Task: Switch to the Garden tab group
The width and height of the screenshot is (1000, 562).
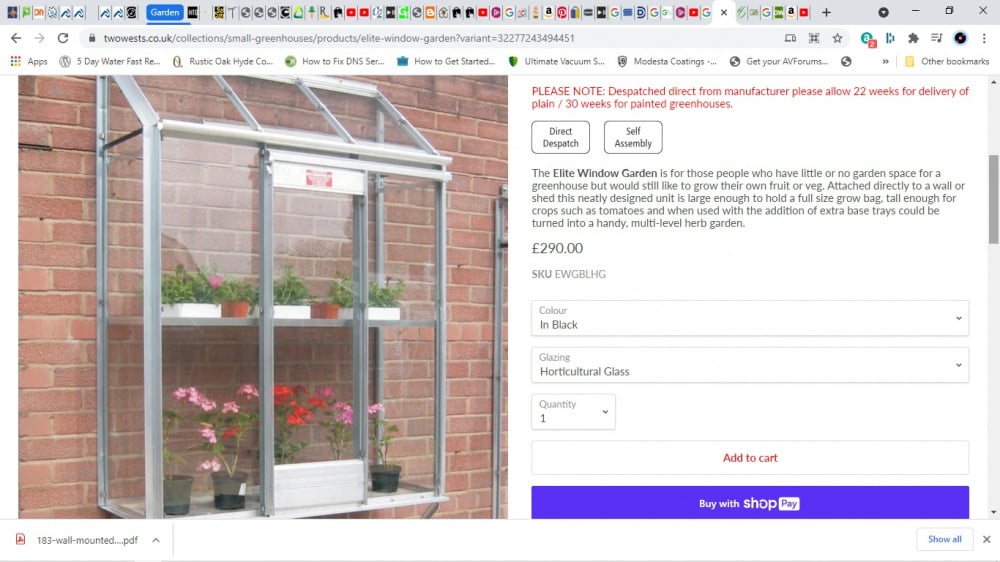Action: pos(165,12)
